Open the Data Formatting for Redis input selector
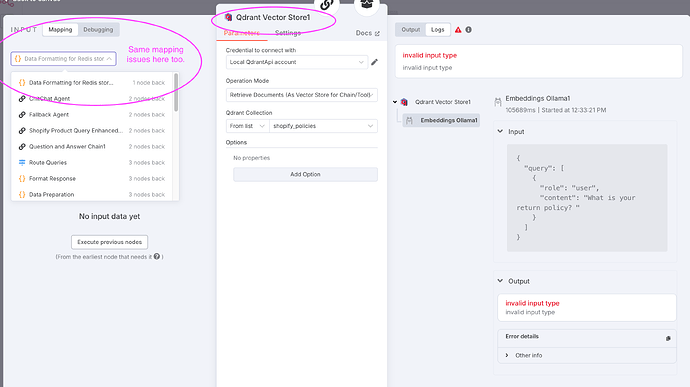Screen dimensions: 690x387 [63, 59]
